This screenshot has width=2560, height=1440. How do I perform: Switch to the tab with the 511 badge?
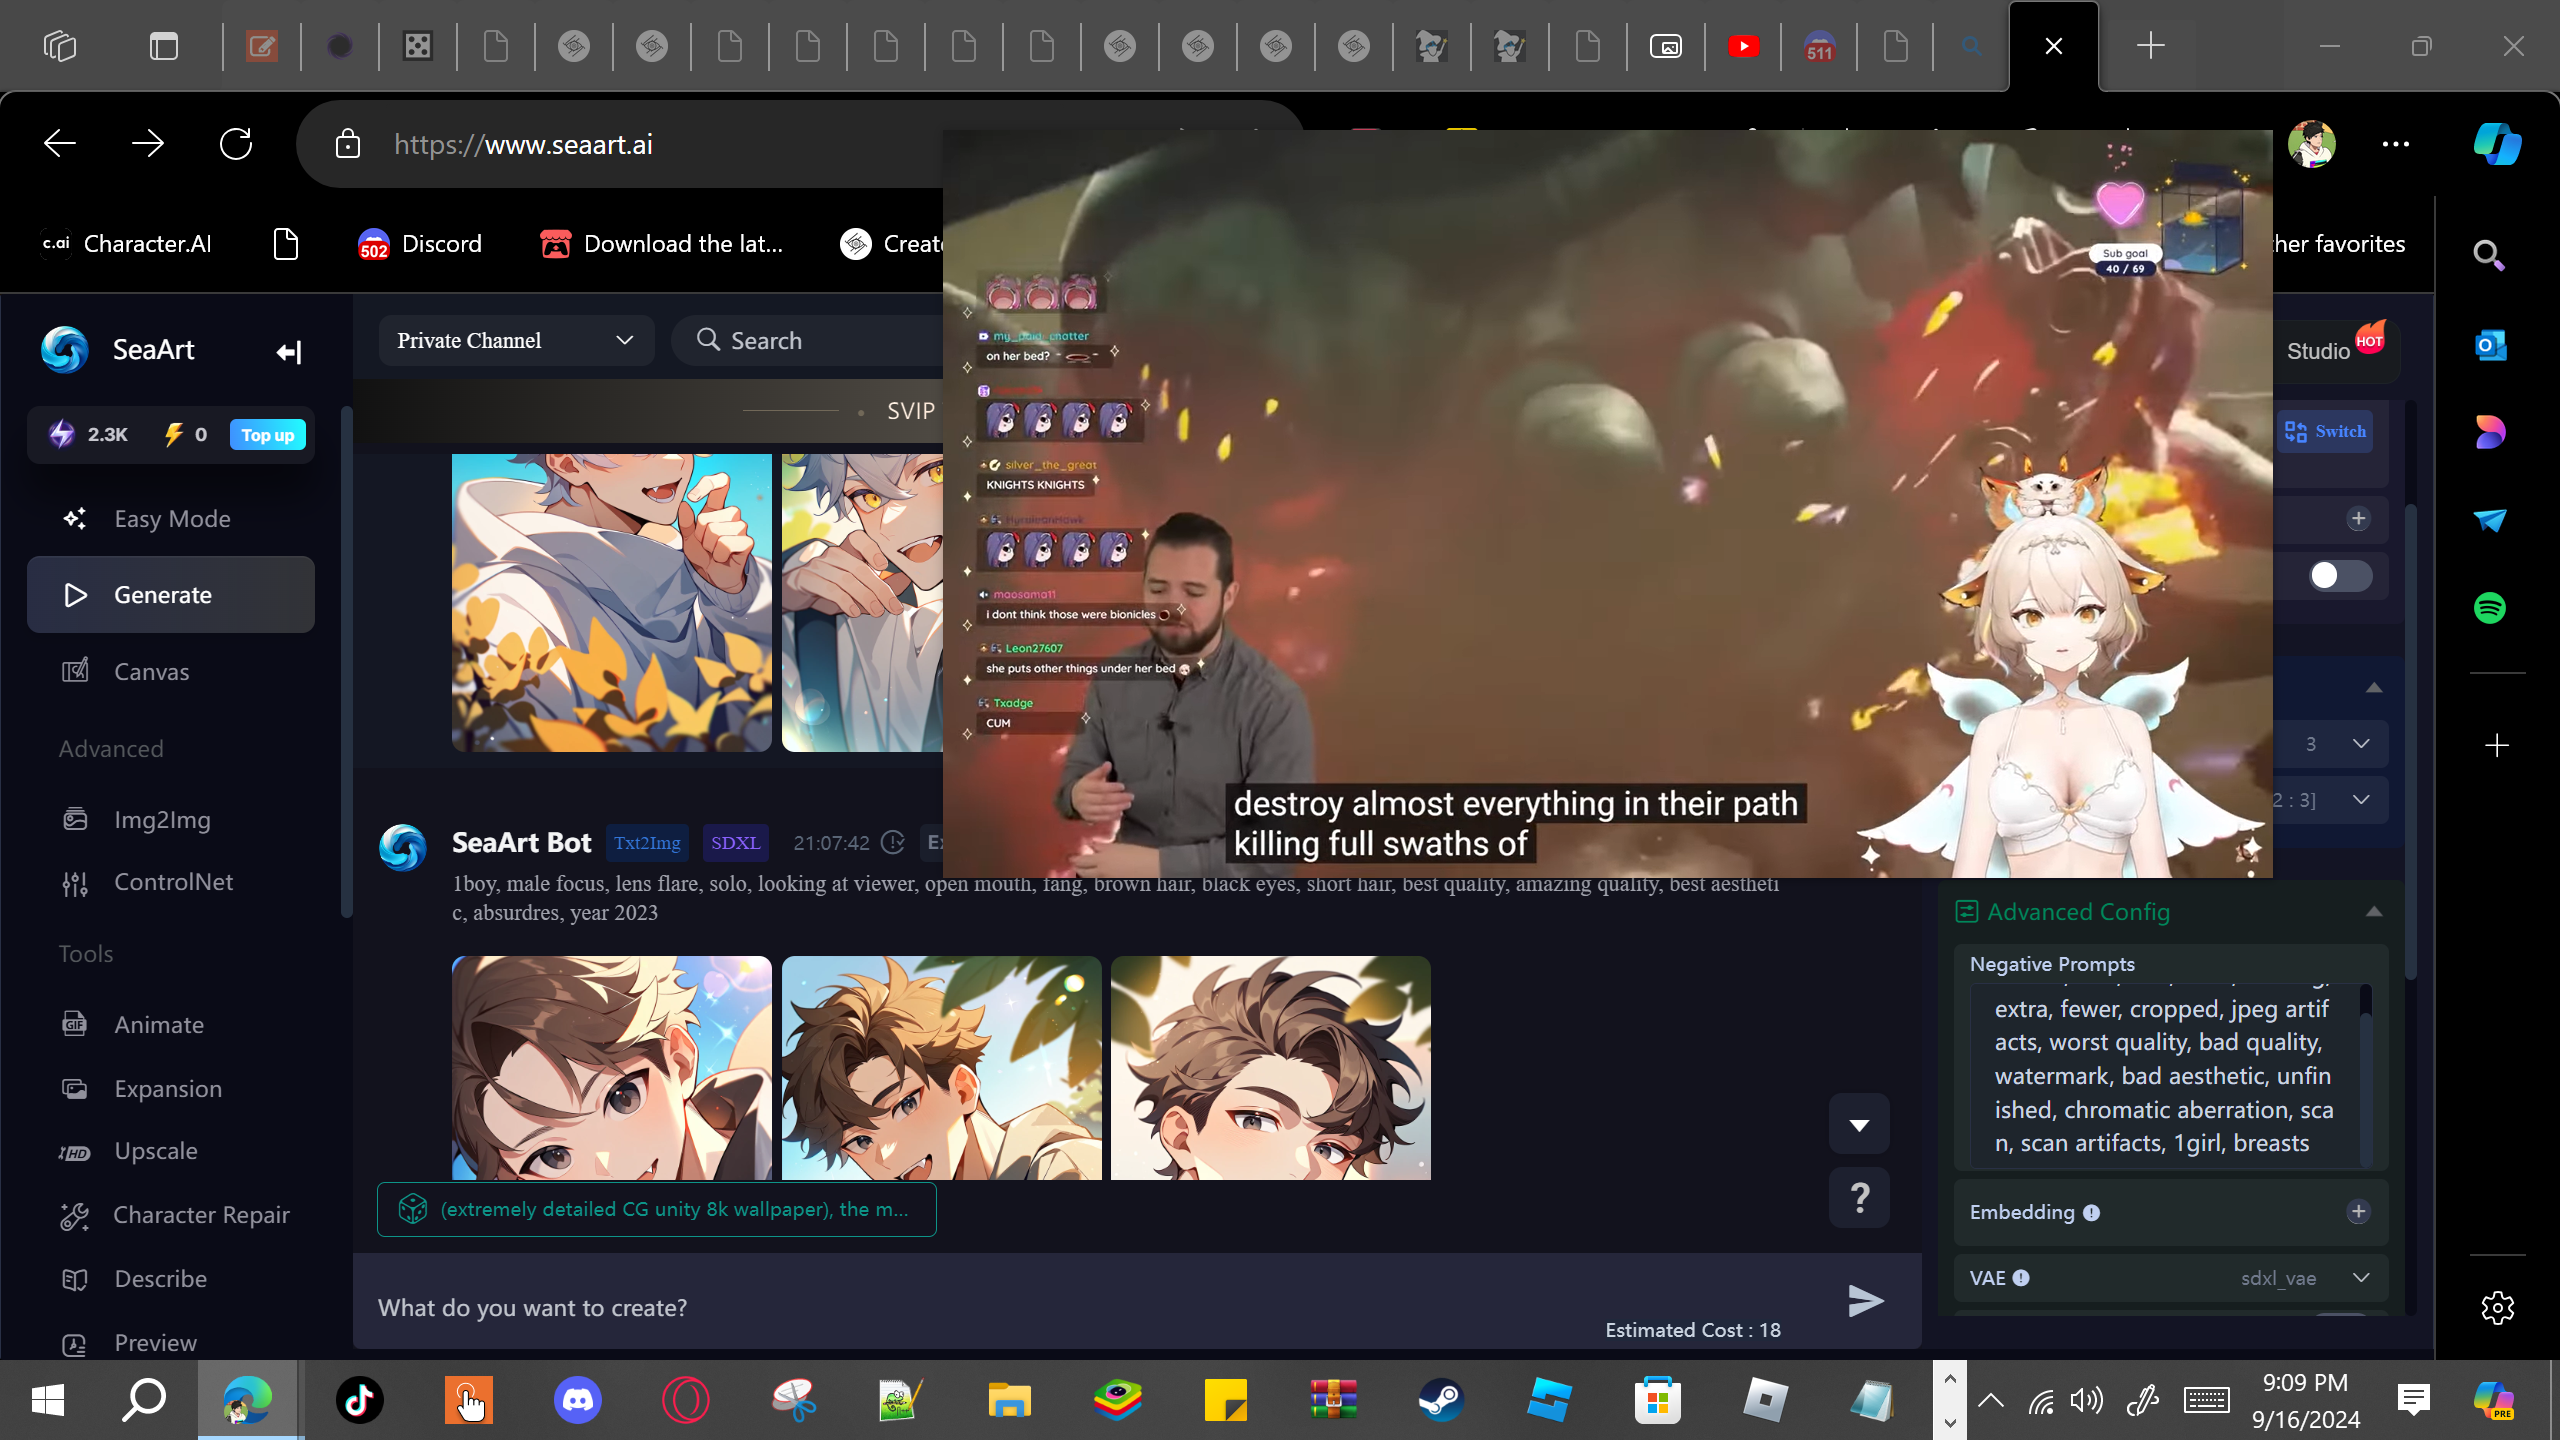1820,46
